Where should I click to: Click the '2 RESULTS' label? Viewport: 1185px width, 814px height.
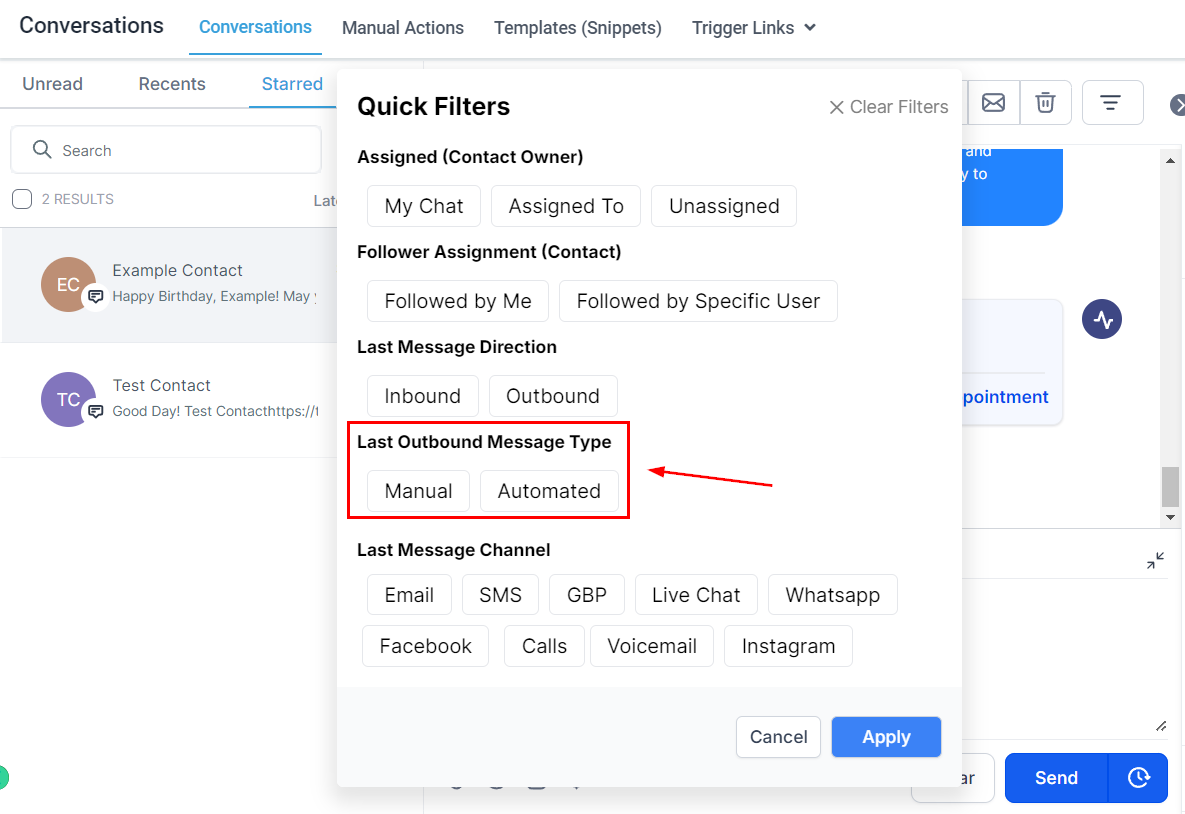[x=77, y=200]
